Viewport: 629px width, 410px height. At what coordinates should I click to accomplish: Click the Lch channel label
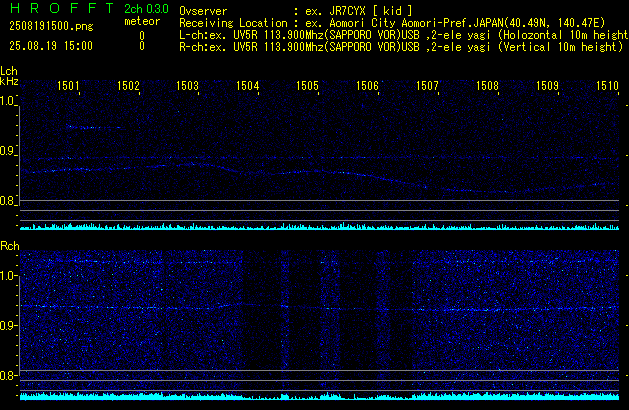9,71
